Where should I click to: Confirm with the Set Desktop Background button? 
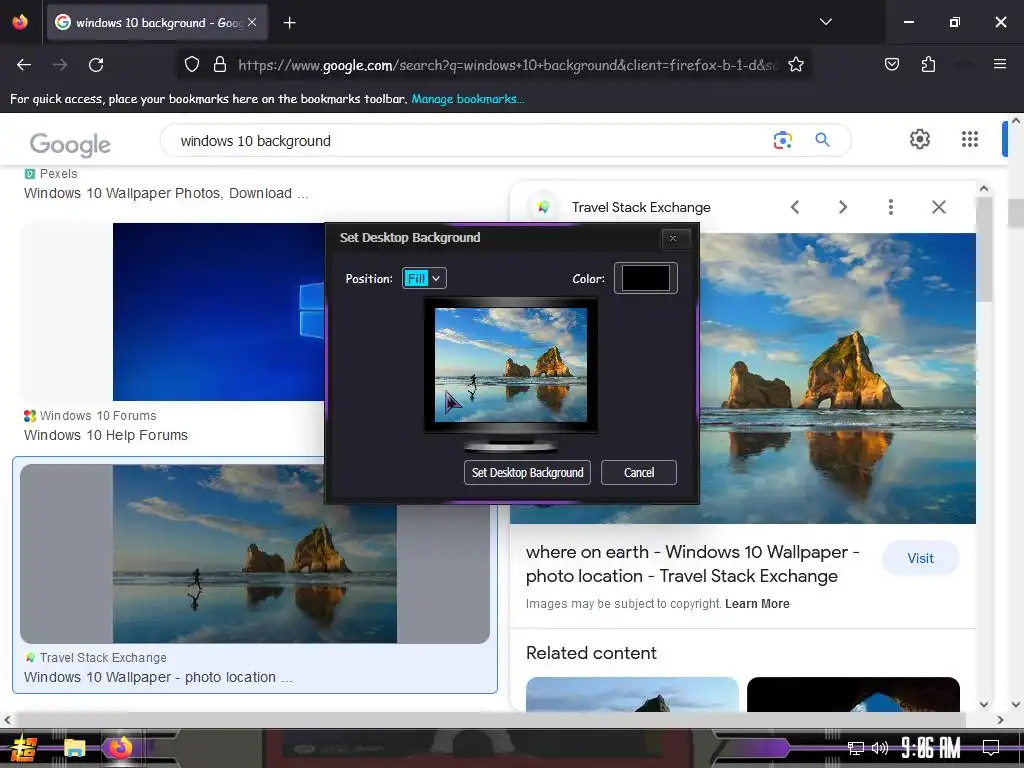[x=527, y=472]
